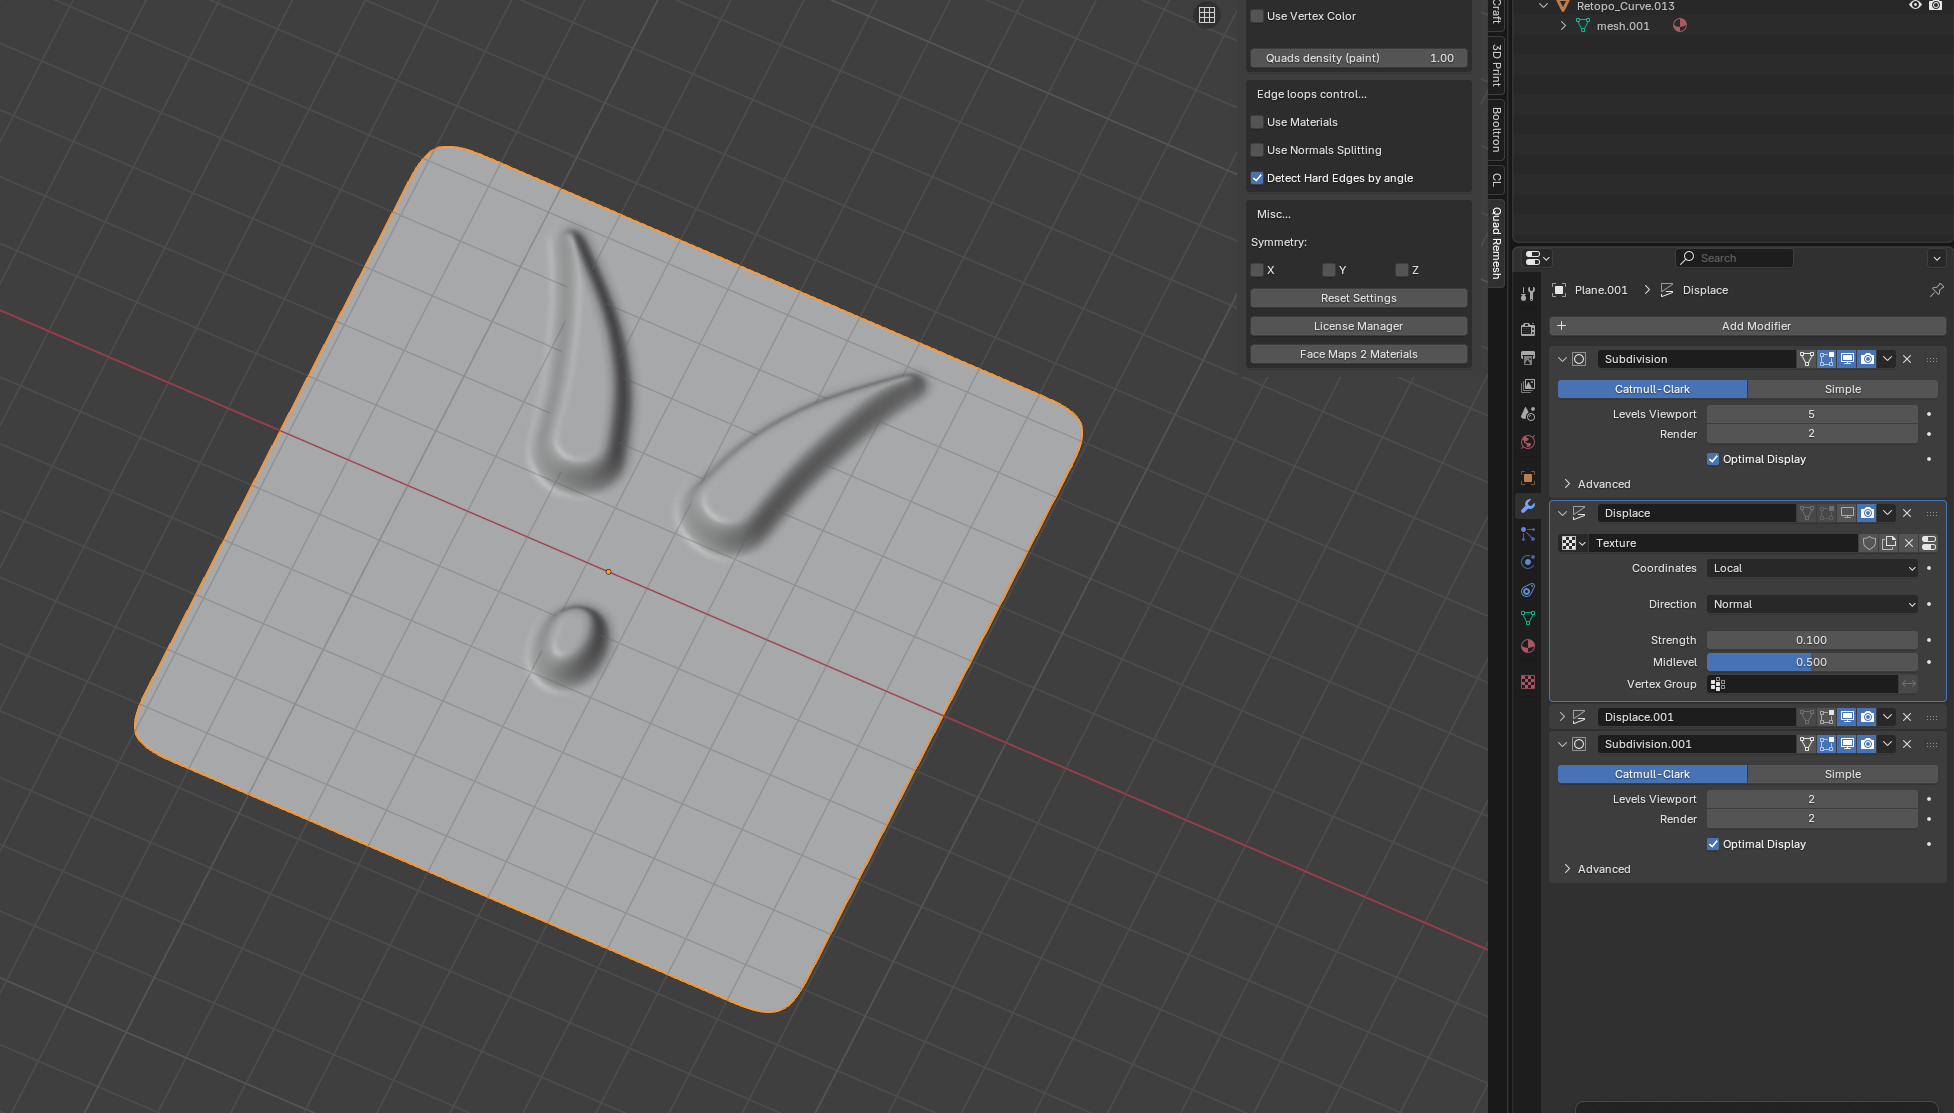This screenshot has height=1113, width=1954.
Task: Remove the Subdivision modifier with X
Action: tap(1907, 359)
